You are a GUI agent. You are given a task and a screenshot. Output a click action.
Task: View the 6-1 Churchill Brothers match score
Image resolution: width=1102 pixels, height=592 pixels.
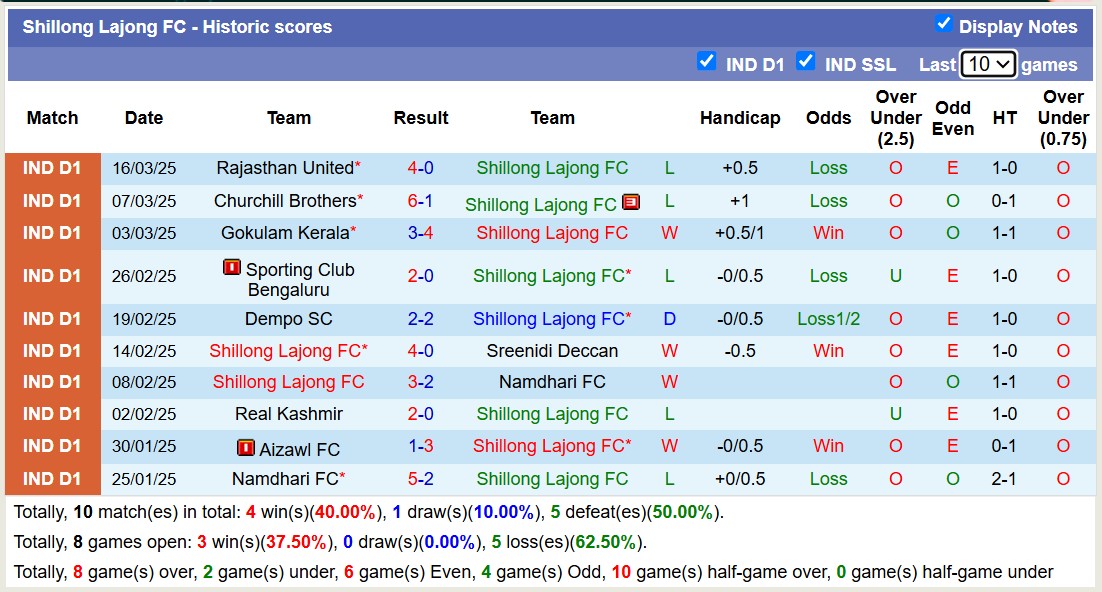tap(420, 201)
